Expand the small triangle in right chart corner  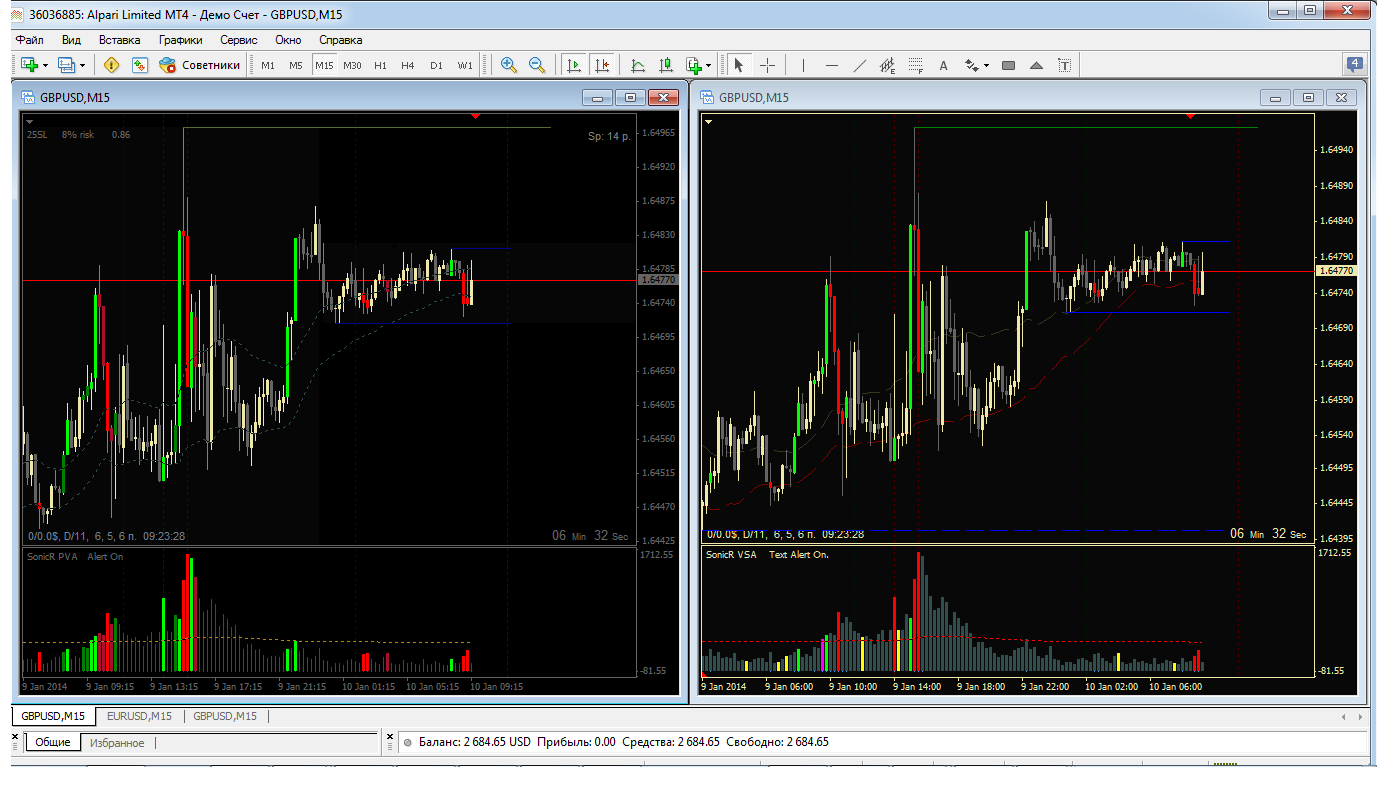[708, 121]
